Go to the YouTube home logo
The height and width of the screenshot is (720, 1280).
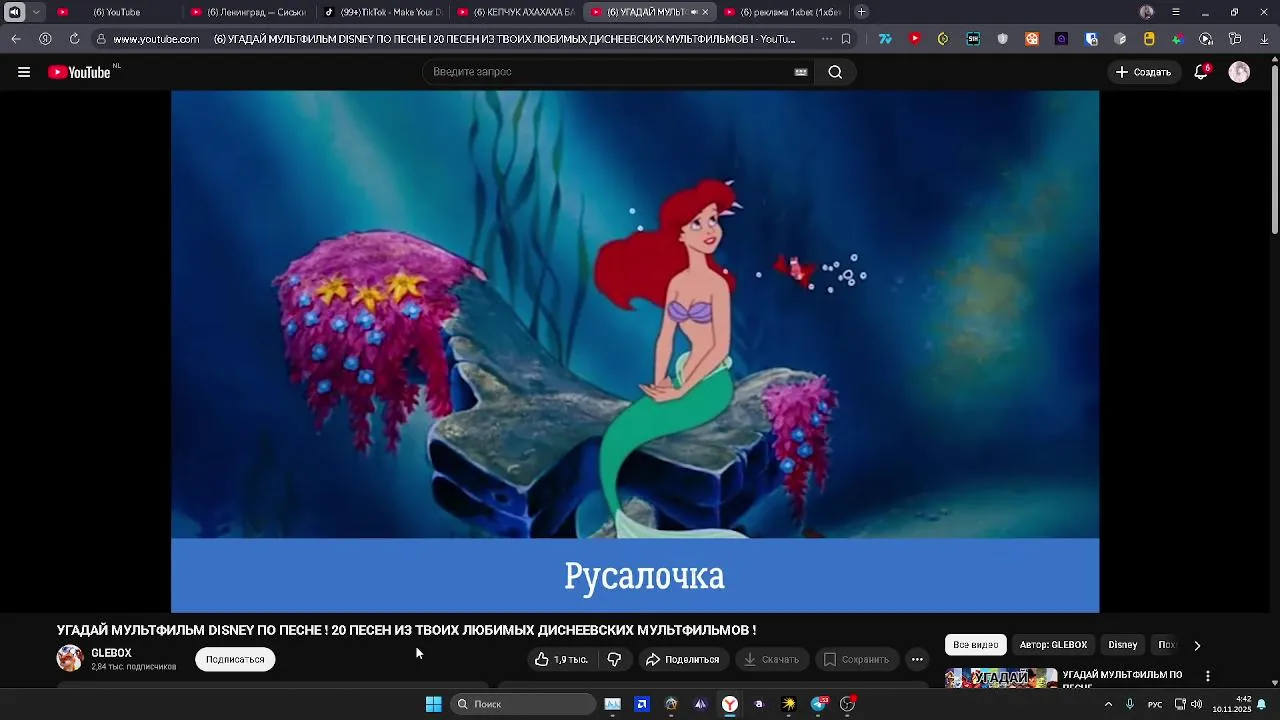(x=80, y=72)
